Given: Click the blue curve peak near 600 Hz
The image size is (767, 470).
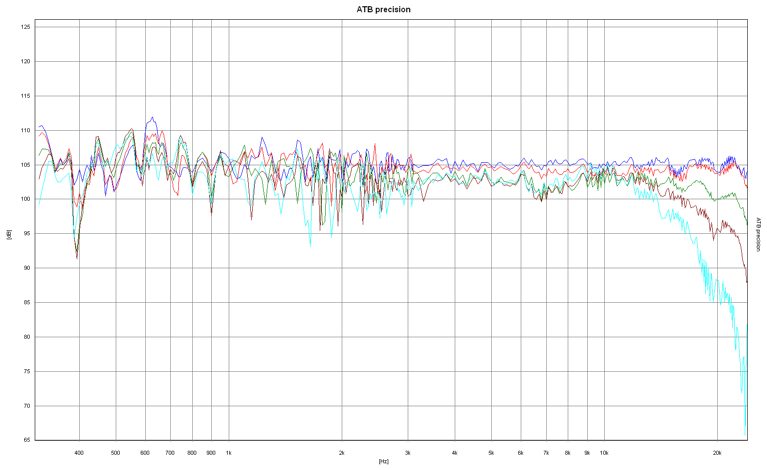Looking at the screenshot, I should [x=153, y=118].
